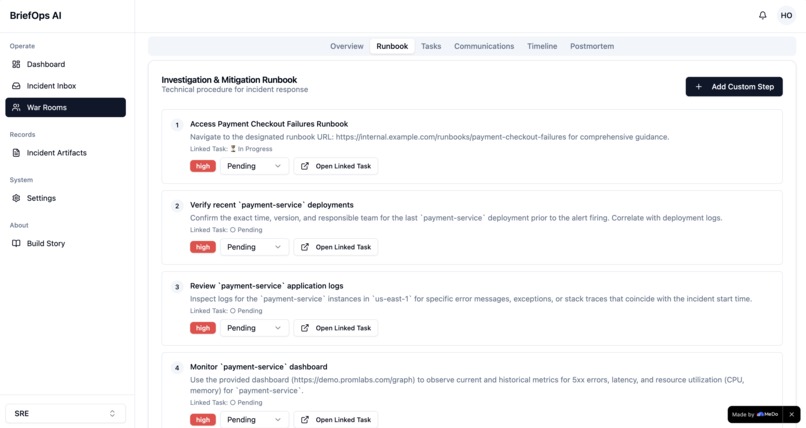Click external-link icon on step 2 Open Linked Task

pos(305,247)
